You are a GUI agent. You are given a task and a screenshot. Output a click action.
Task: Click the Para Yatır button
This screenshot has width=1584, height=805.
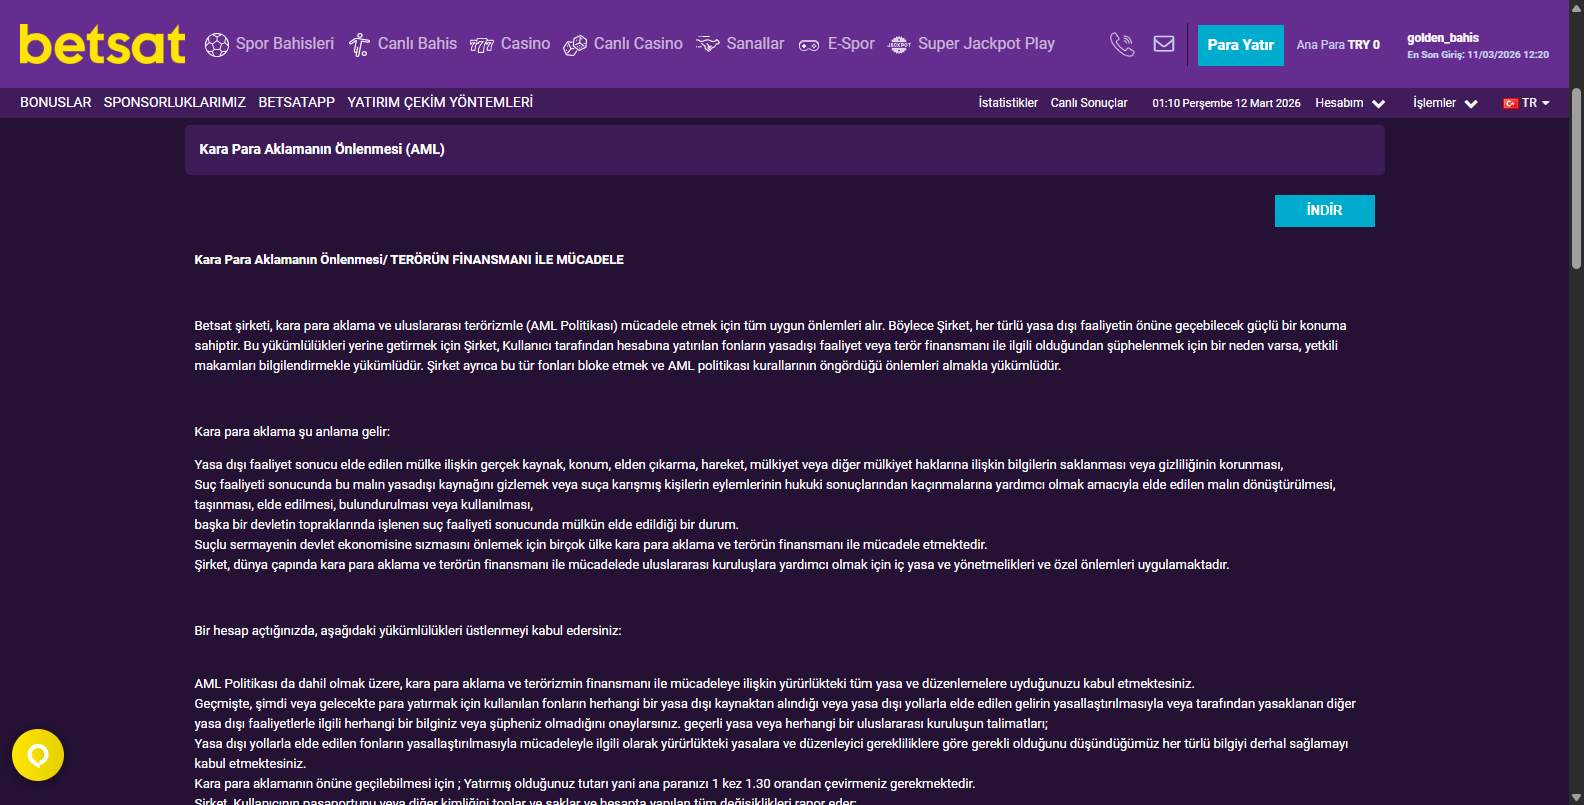(1240, 45)
